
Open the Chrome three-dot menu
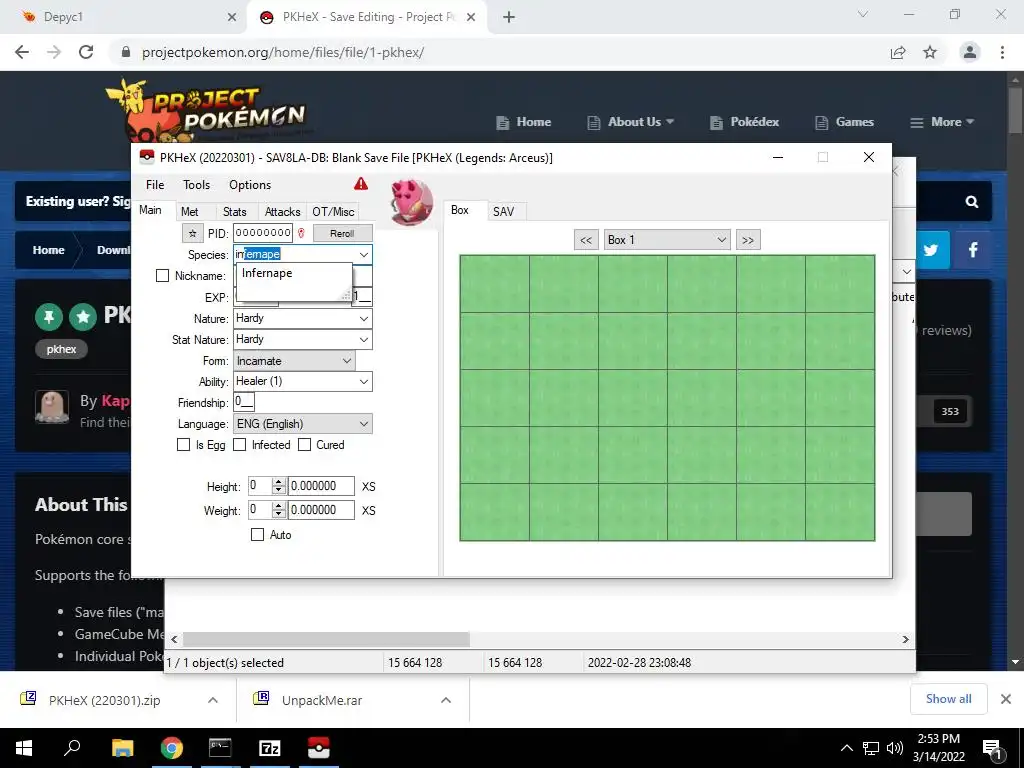click(1002, 52)
